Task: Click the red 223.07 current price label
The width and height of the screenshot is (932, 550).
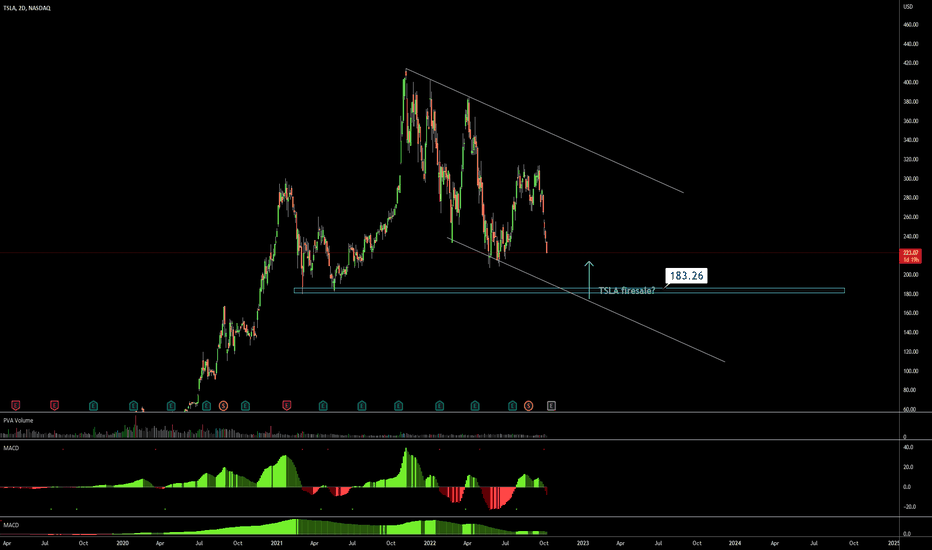Action: 911,256
